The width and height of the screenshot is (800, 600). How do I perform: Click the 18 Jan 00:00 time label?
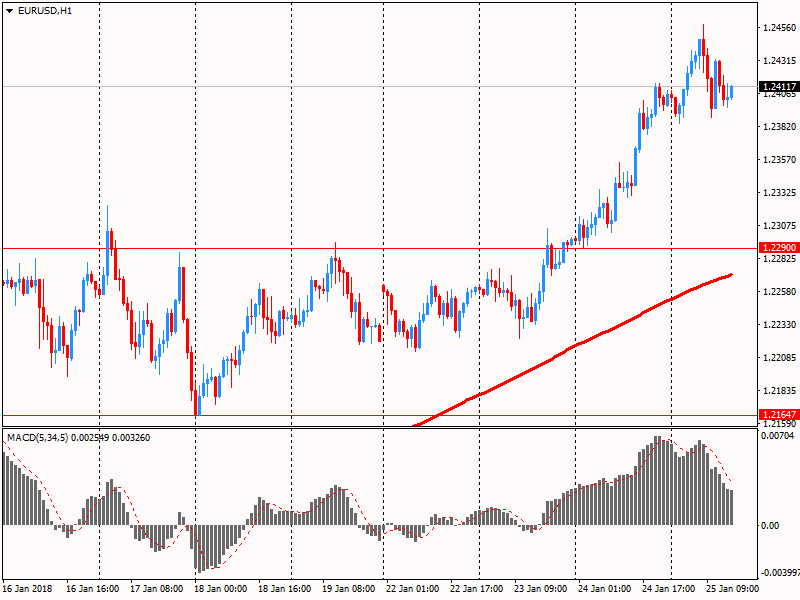coord(221,588)
